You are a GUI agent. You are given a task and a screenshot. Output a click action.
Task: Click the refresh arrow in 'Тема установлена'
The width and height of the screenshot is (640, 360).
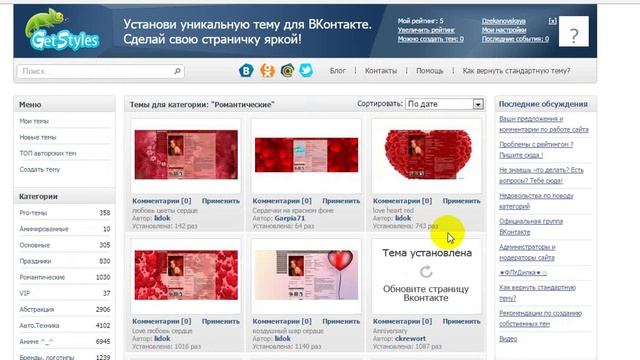tap(426, 271)
